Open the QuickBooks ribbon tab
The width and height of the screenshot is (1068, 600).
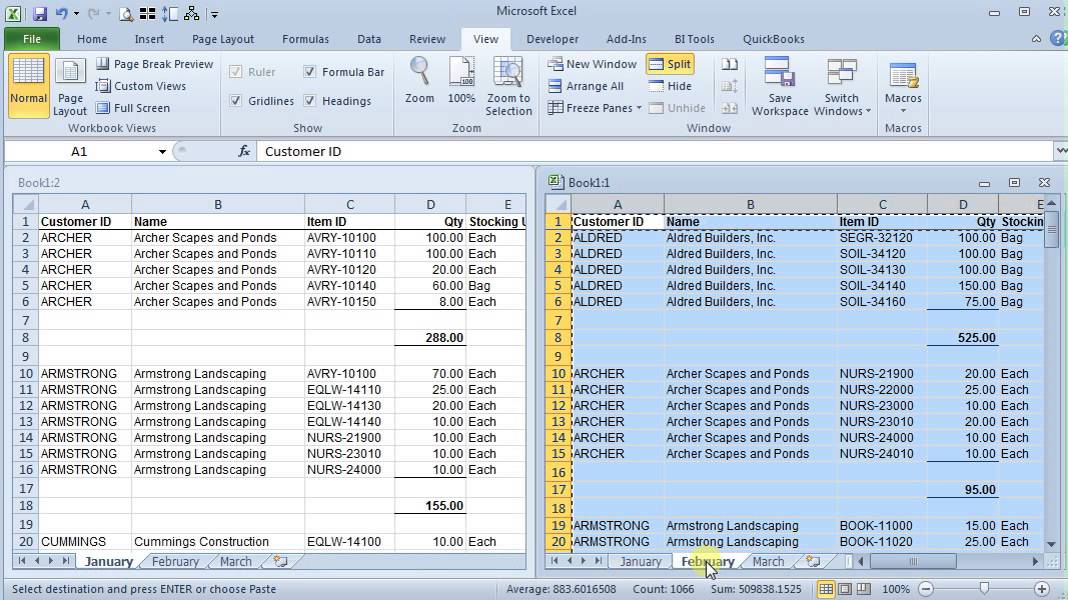(x=773, y=39)
